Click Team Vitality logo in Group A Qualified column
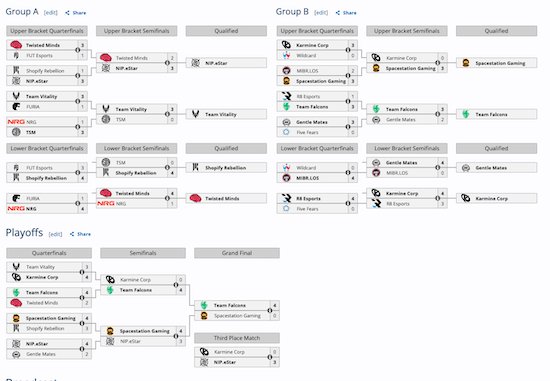 pyautogui.click(x=196, y=114)
